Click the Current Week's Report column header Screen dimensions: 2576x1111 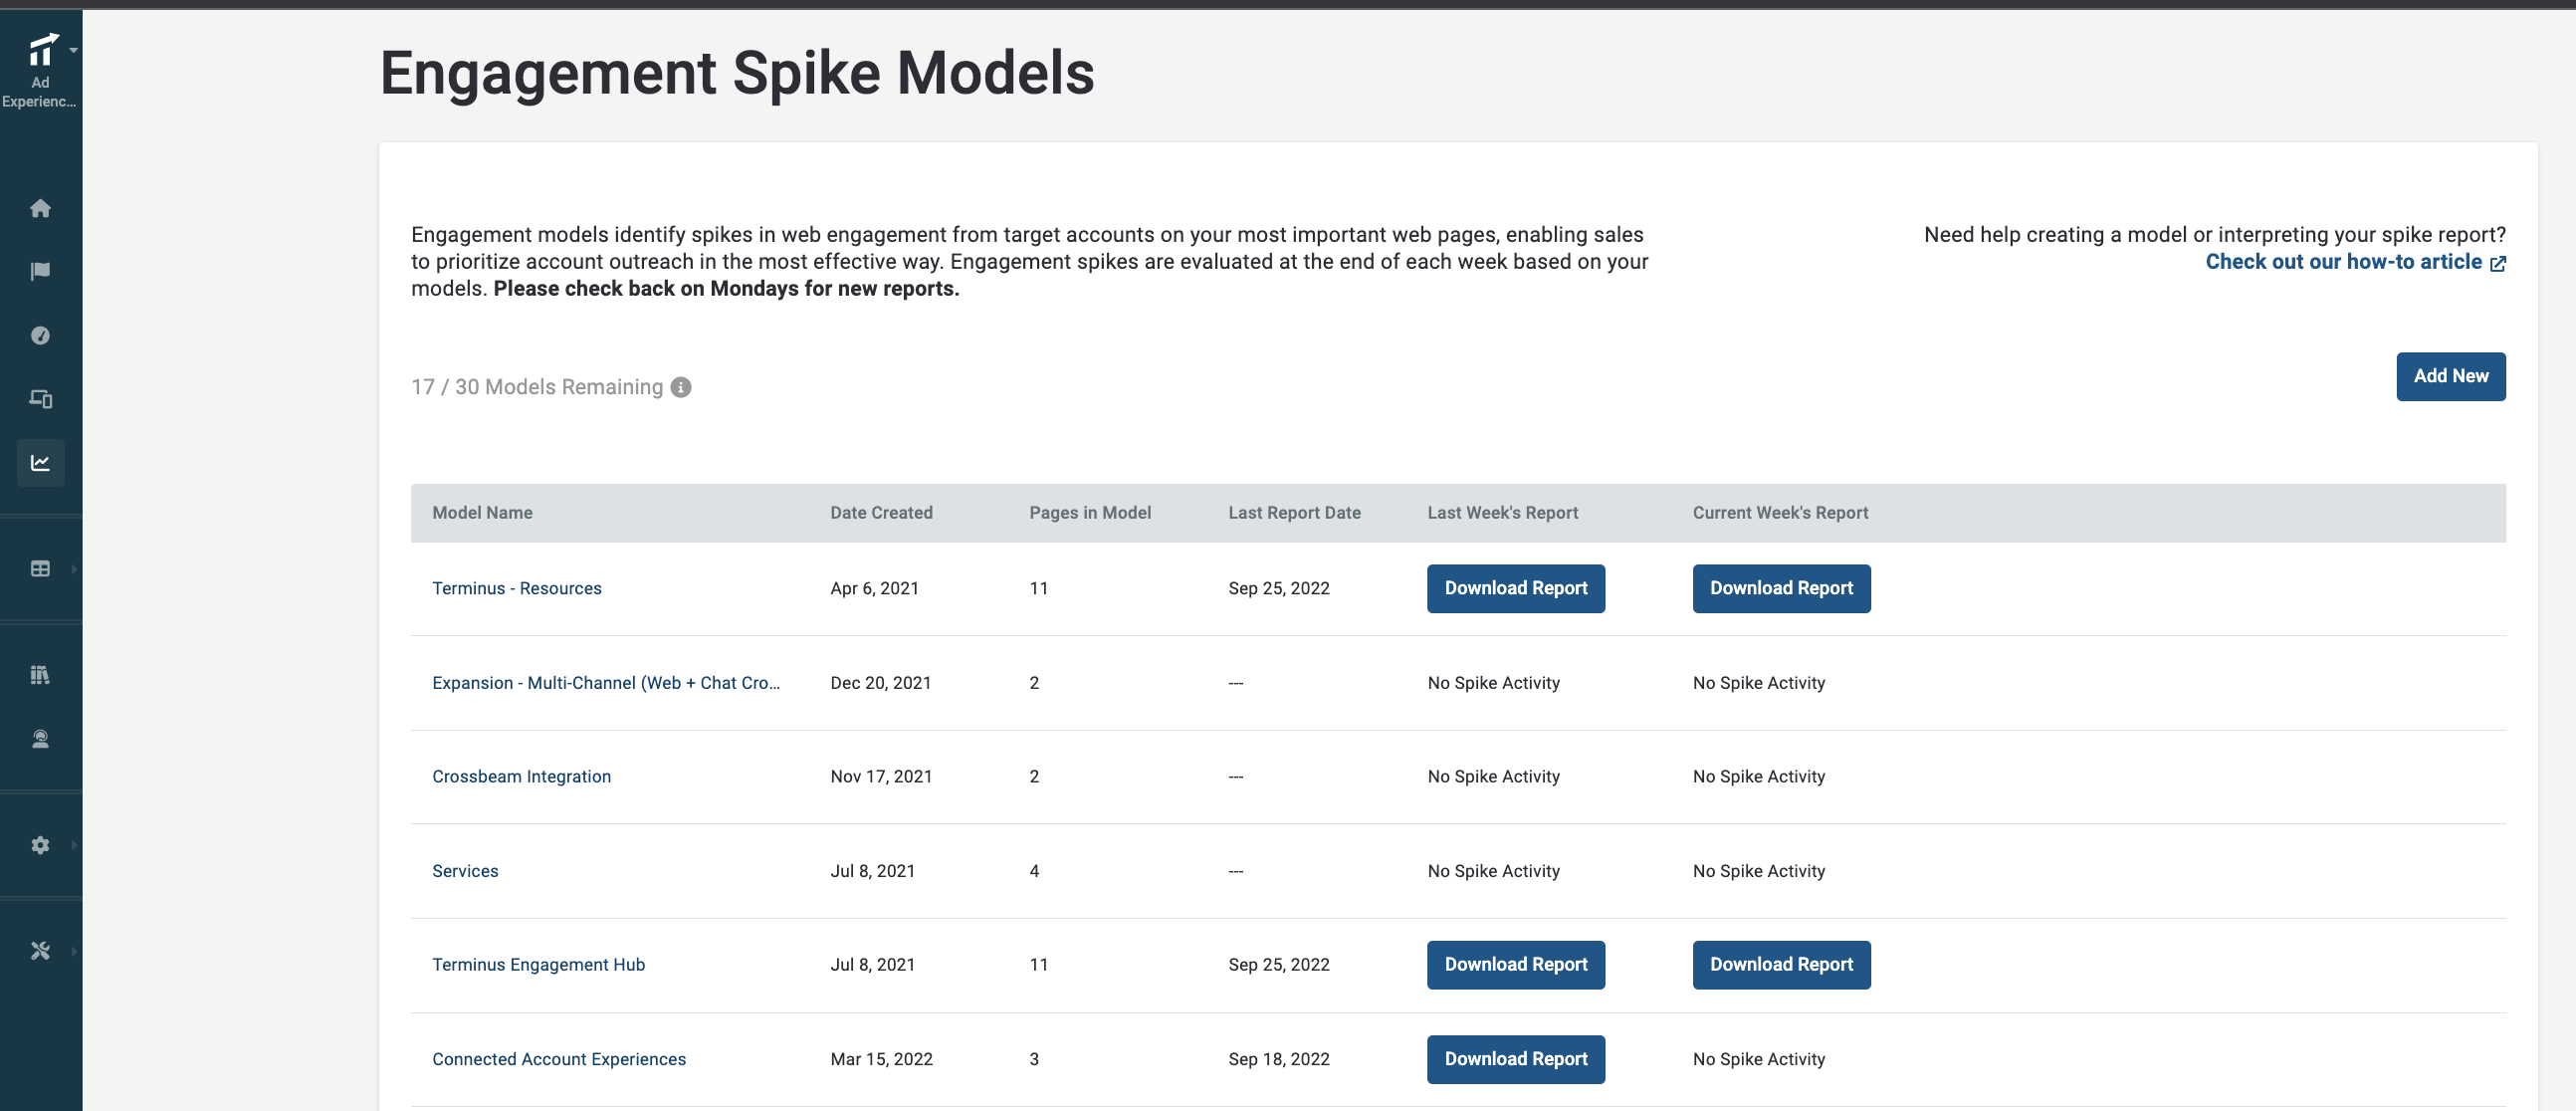pos(1780,513)
